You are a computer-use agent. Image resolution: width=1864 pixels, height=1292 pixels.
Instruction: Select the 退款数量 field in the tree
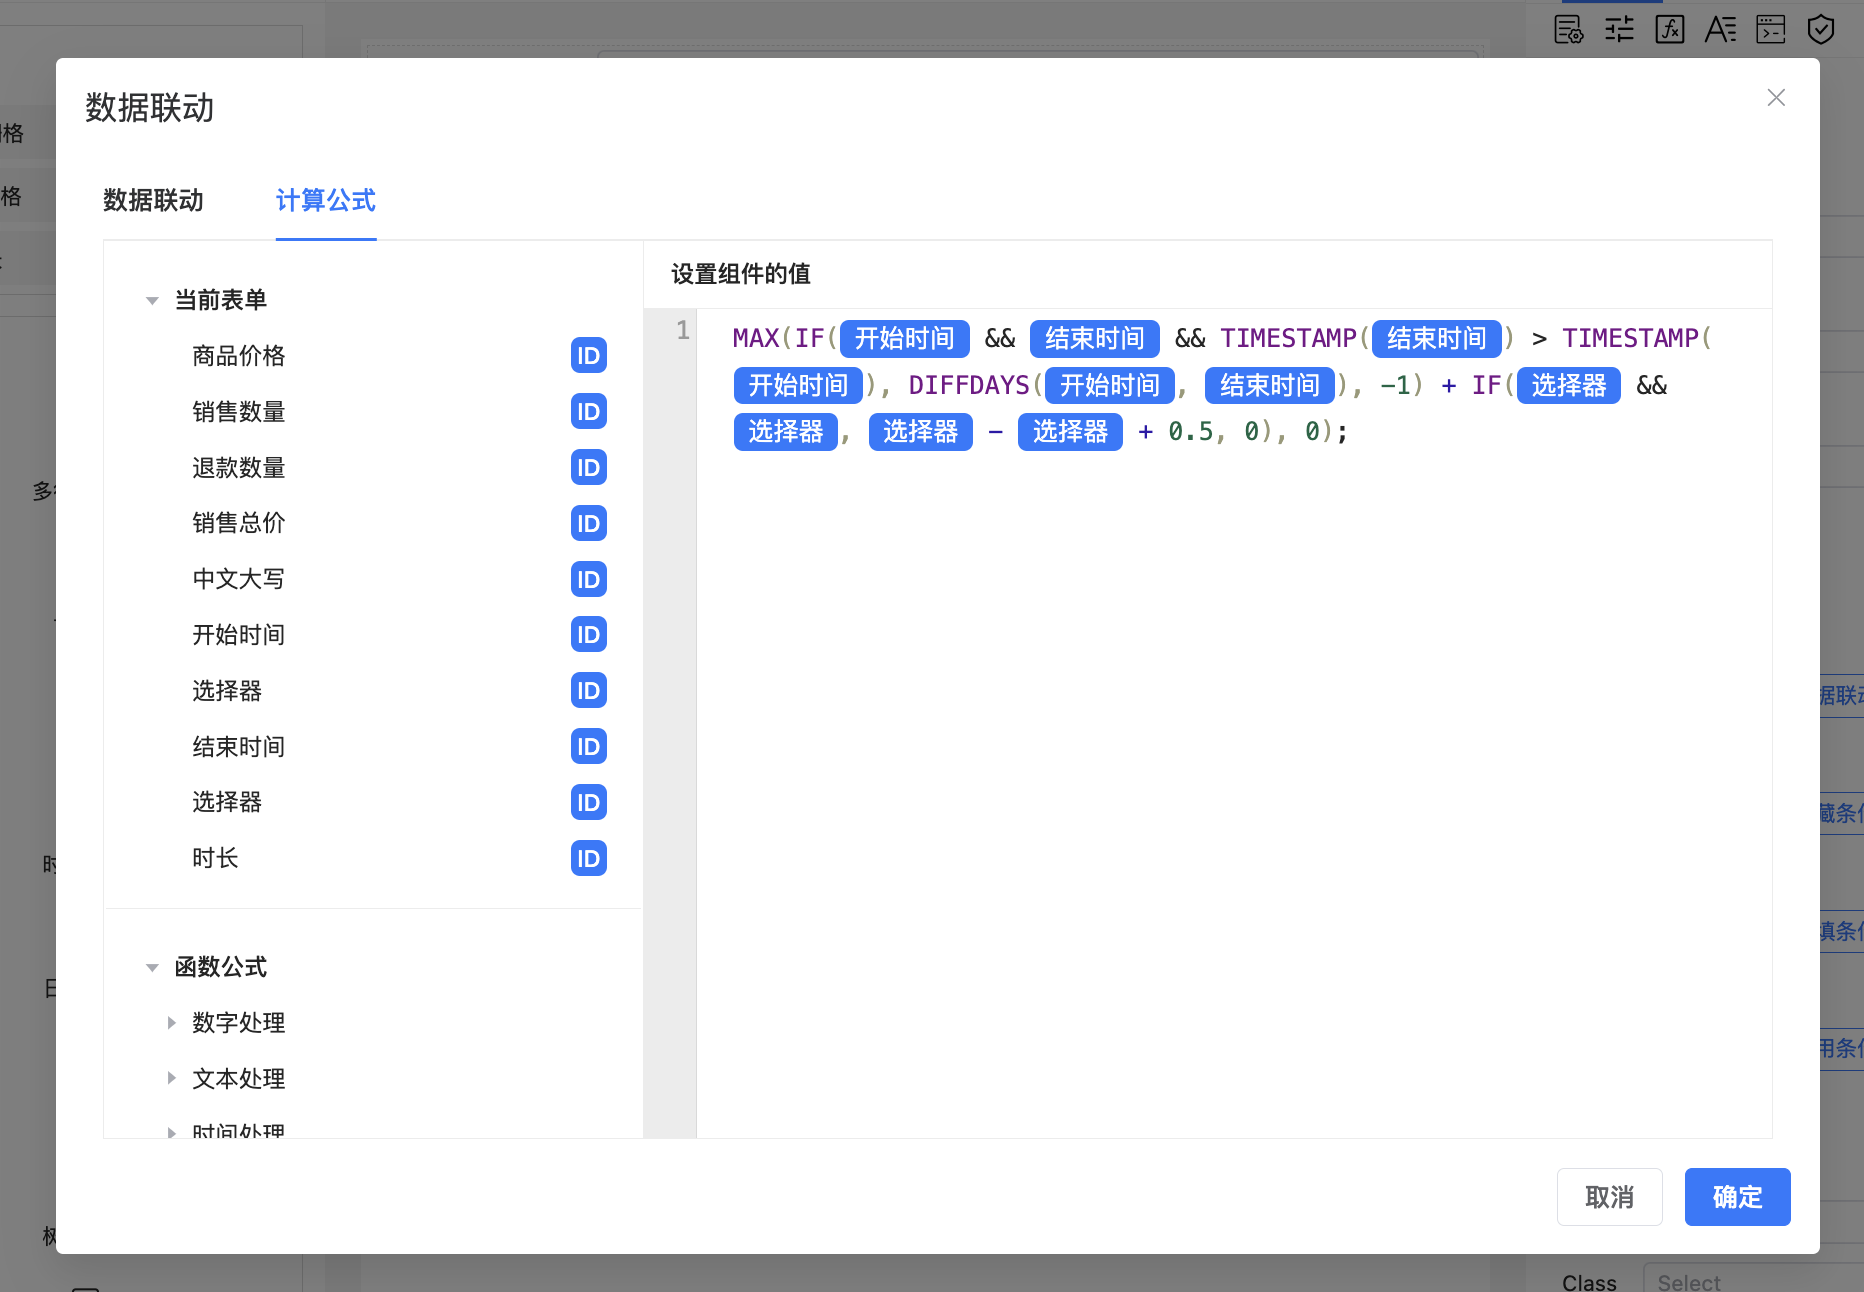click(x=239, y=468)
